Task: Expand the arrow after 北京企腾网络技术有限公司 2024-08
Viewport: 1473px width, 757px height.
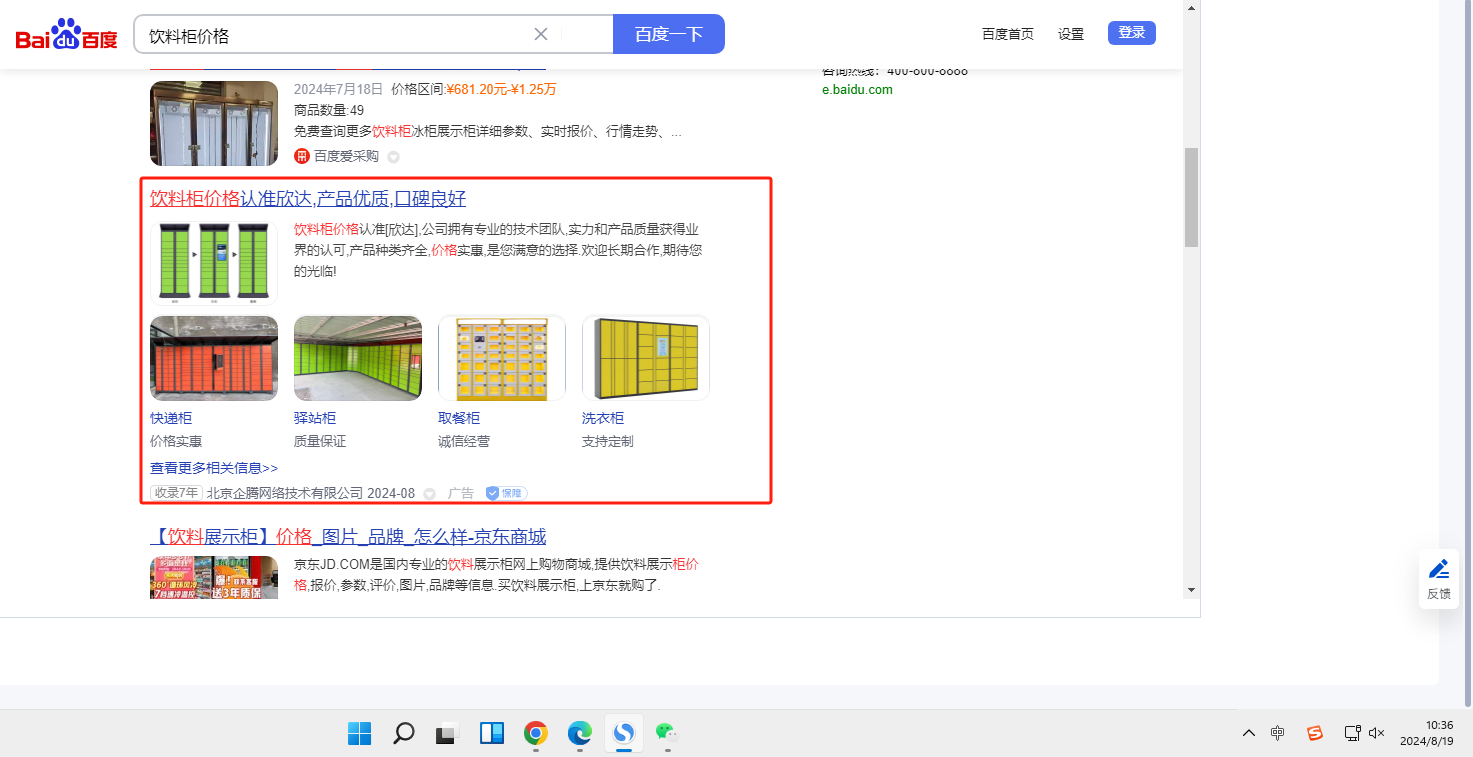Action: [430, 493]
